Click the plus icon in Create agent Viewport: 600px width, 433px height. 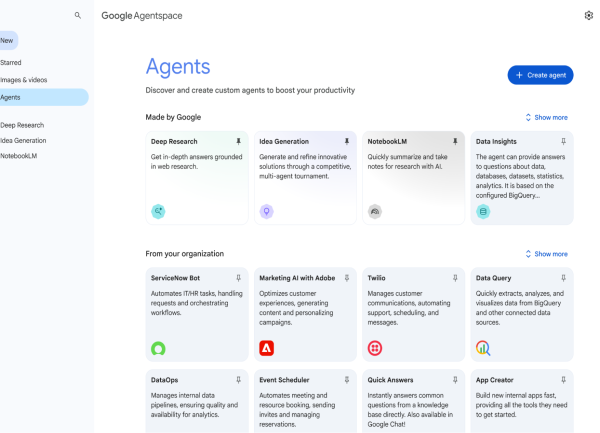pos(519,75)
